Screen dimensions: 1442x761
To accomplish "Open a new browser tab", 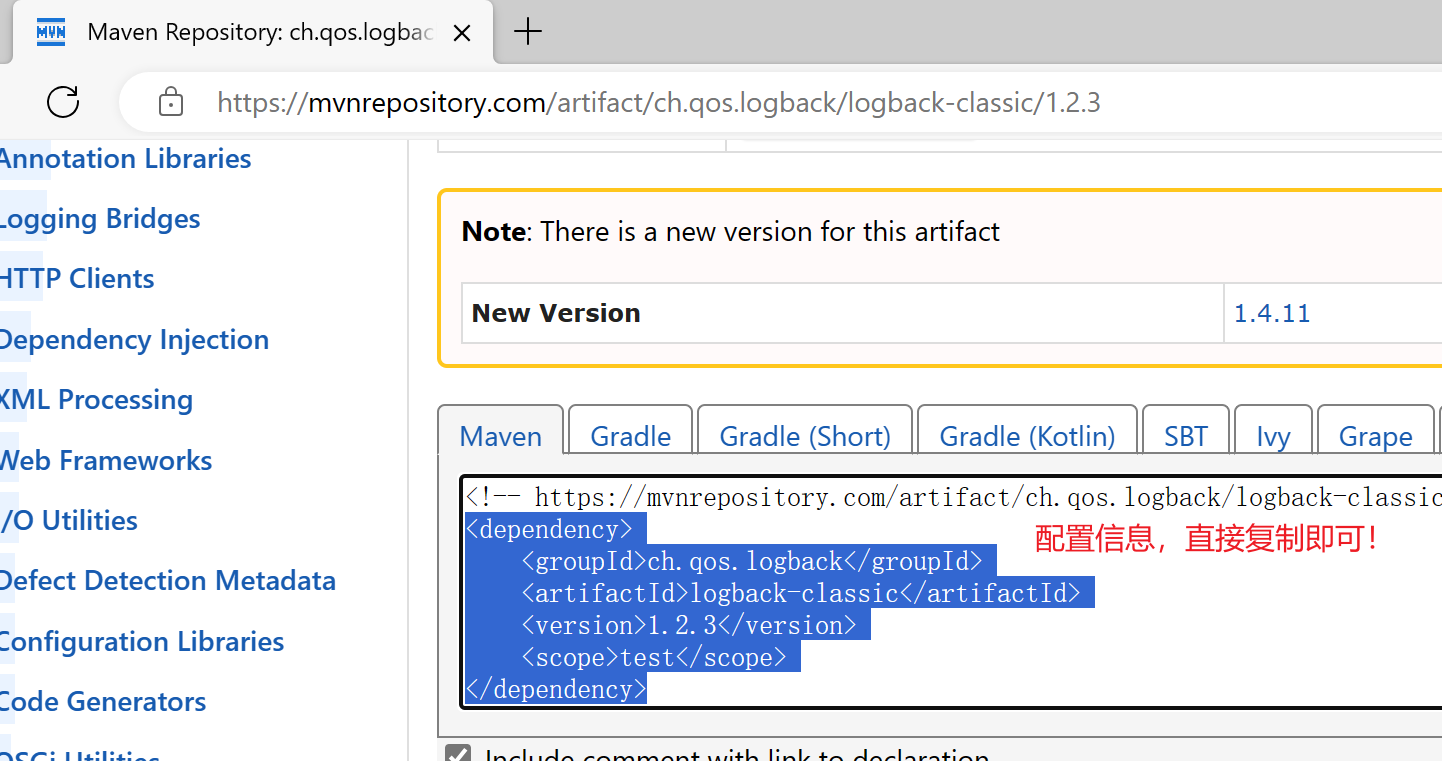I will (527, 32).
